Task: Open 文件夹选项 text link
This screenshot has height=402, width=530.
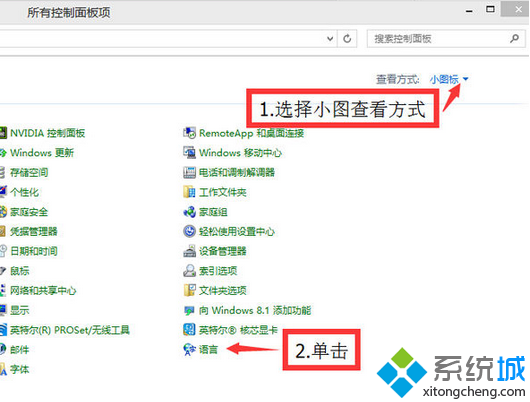Action: 223,290
